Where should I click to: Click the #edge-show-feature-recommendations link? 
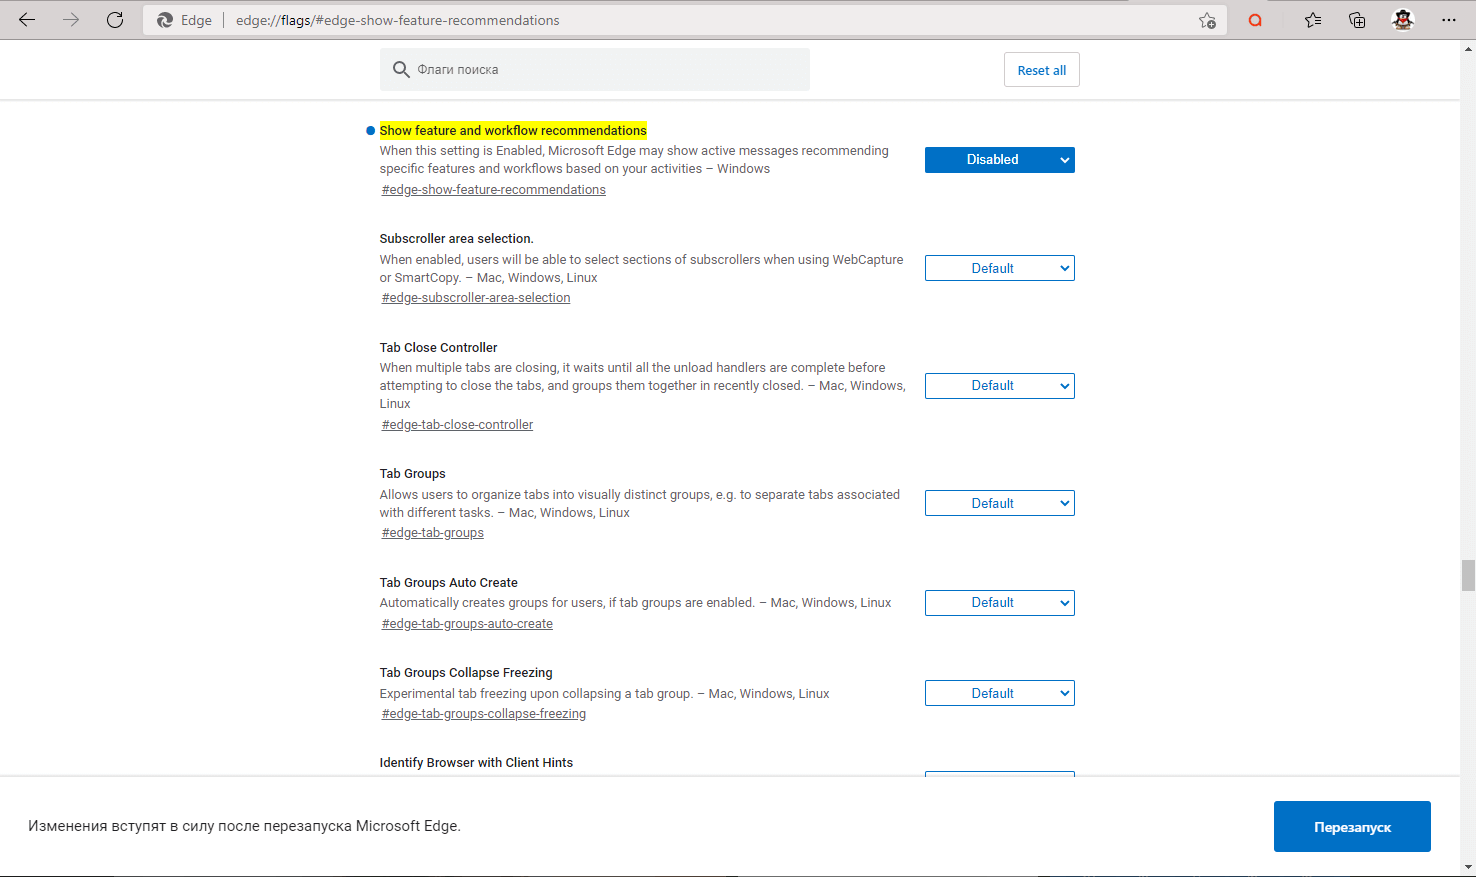coord(494,190)
